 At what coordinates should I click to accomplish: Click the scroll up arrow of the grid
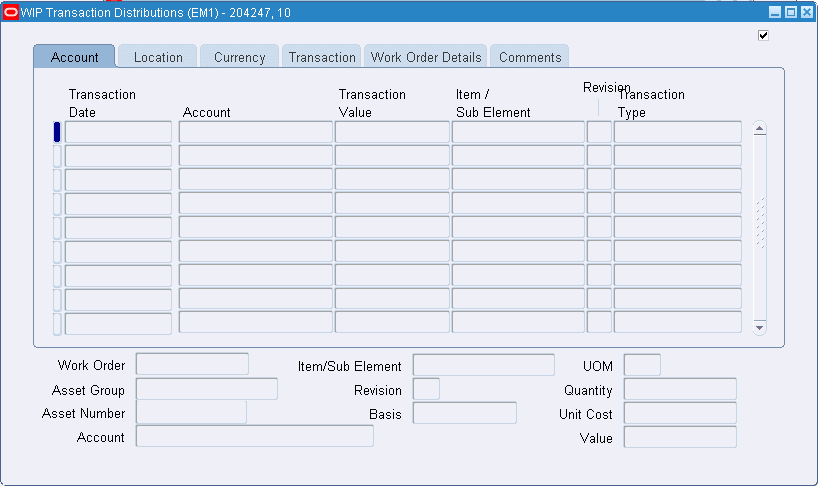[760, 128]
